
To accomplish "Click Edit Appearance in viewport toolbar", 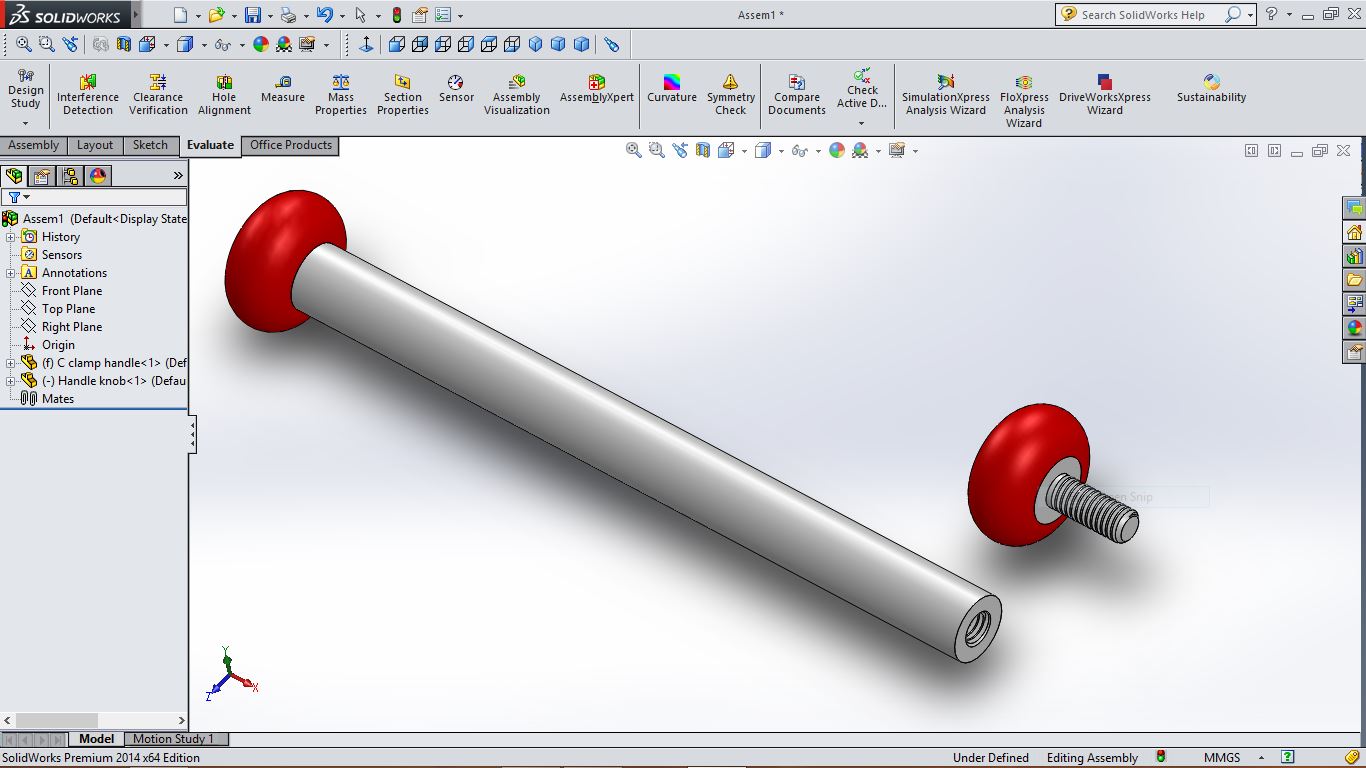I will [x=836, y=150].
